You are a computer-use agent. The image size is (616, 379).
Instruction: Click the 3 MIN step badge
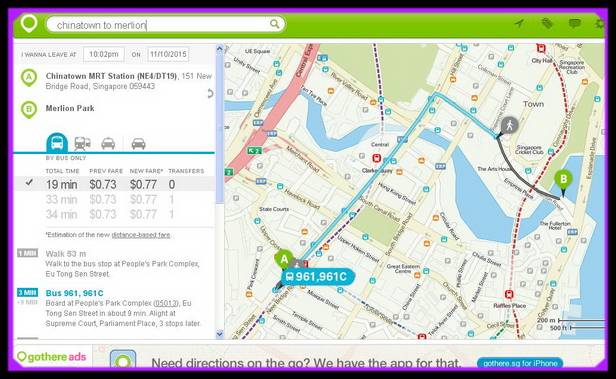pyautogui.click(x=28, y=293)
